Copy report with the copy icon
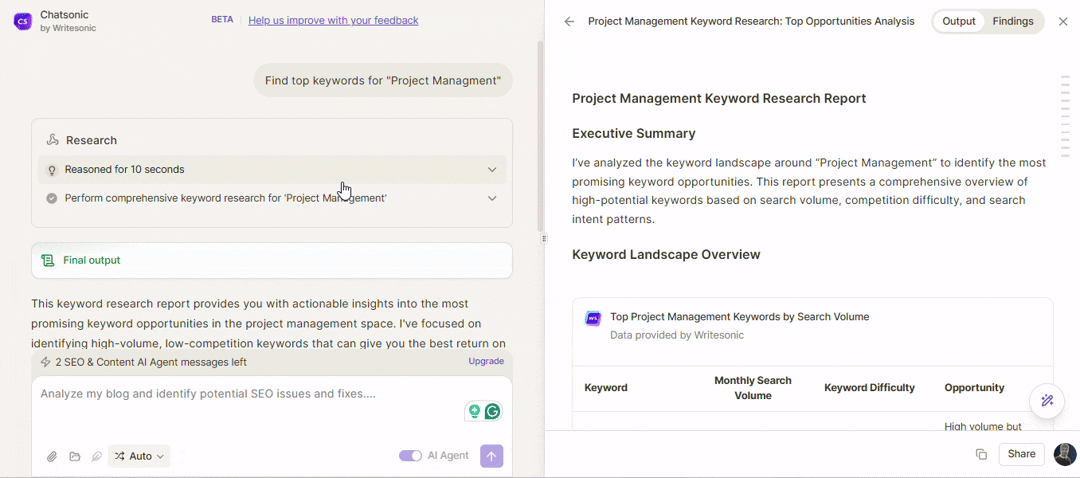 (981, 454)
